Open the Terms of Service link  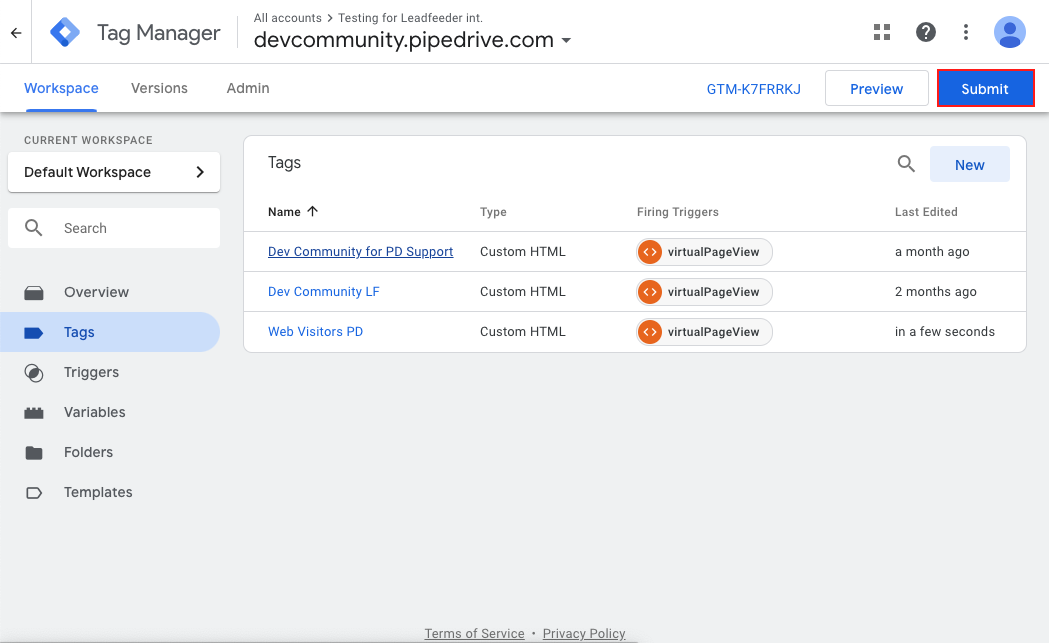point(474,634)
